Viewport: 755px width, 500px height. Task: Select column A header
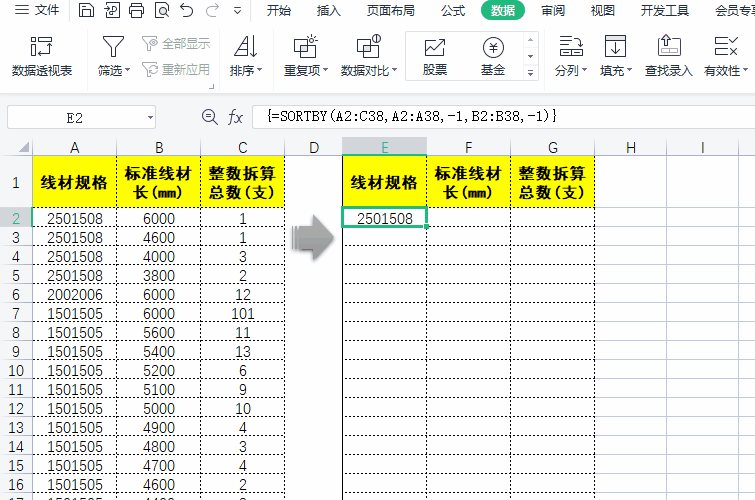coord(75,147)
